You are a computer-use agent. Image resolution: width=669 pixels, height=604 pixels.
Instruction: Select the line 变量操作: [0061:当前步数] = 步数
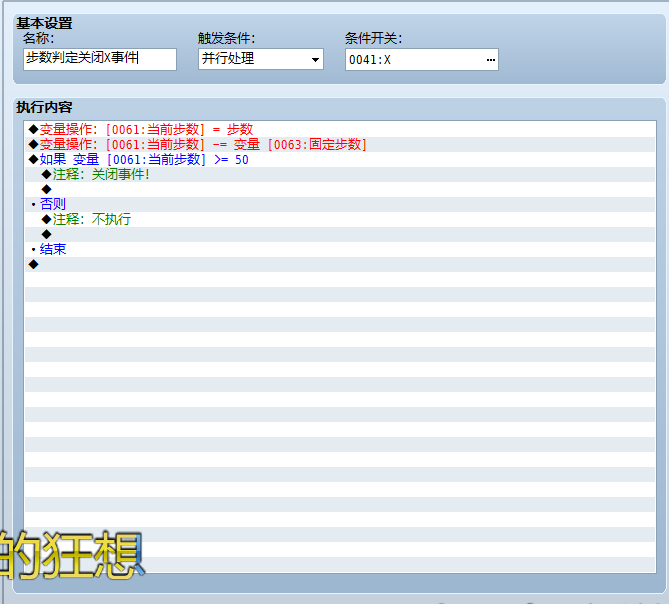(x=340, y=129)
